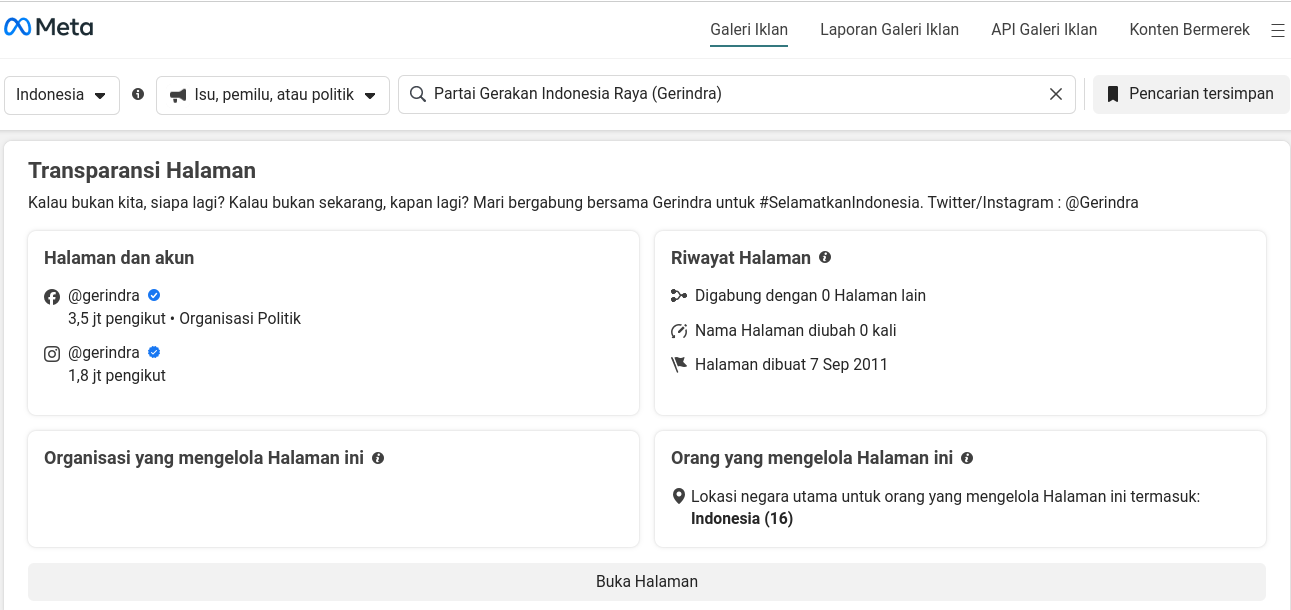1291x610 pixels.
Task: Click Organisasi yang mengelola Halaman ini heading
Action: (204, 458)
